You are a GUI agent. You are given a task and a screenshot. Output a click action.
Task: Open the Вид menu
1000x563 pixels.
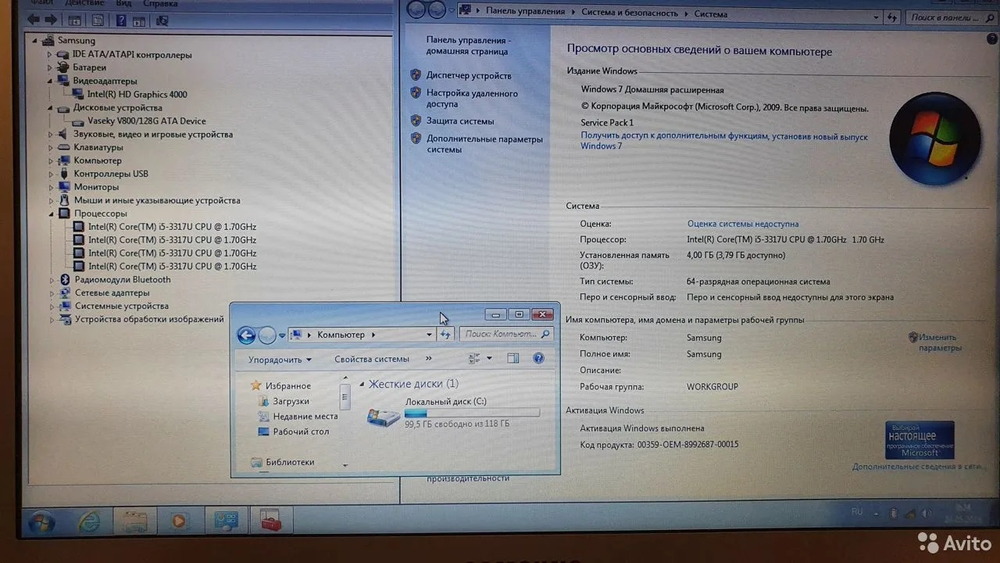coord(123,3)
